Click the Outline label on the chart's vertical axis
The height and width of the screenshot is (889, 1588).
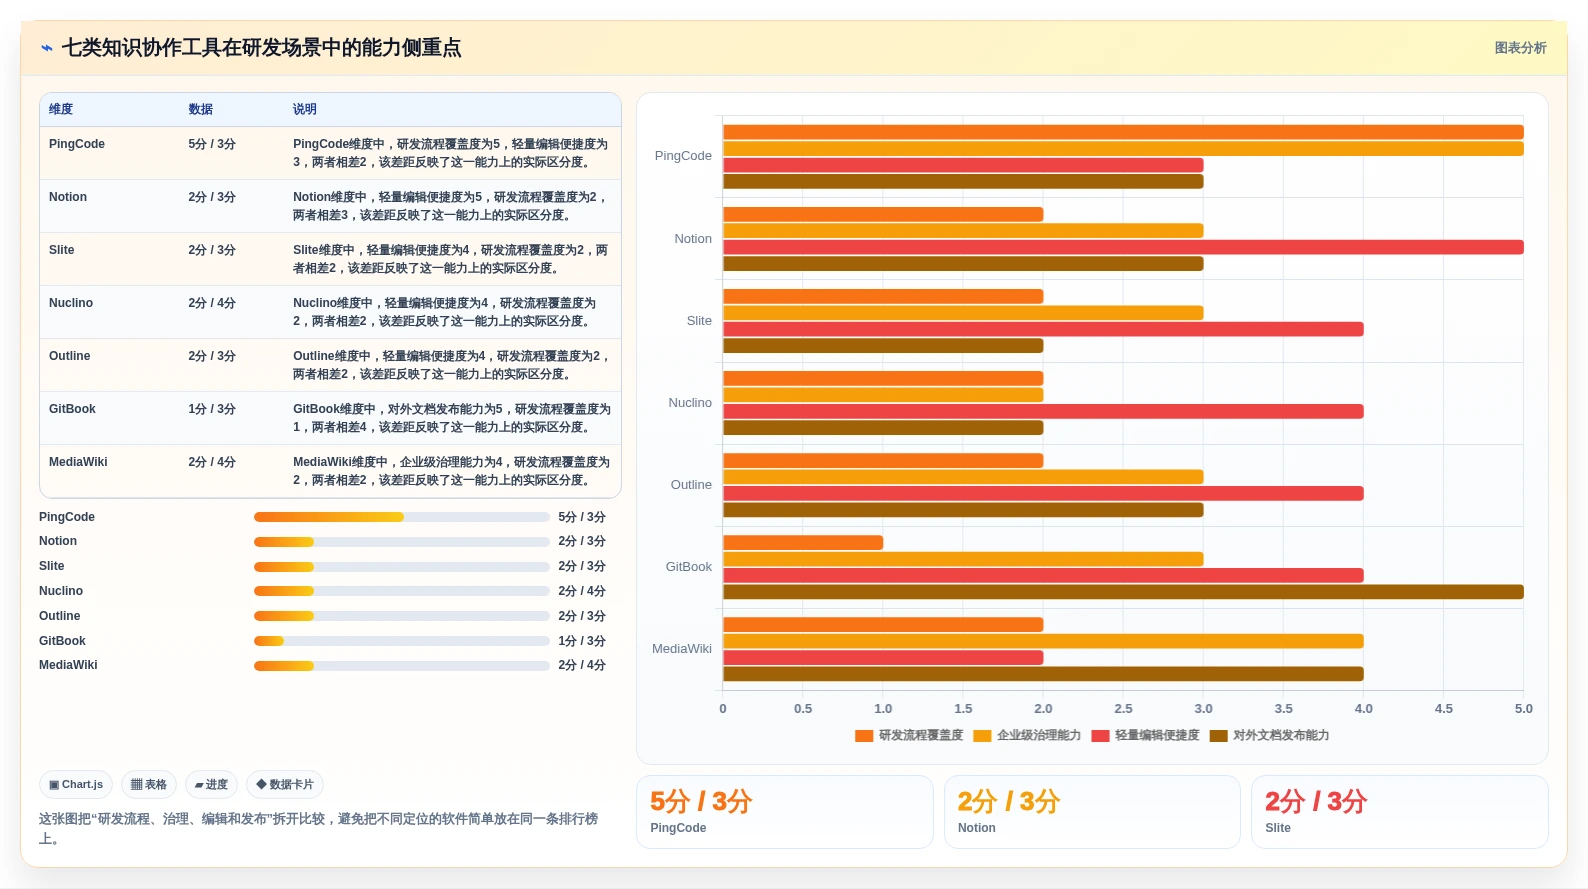pos(691,485)
